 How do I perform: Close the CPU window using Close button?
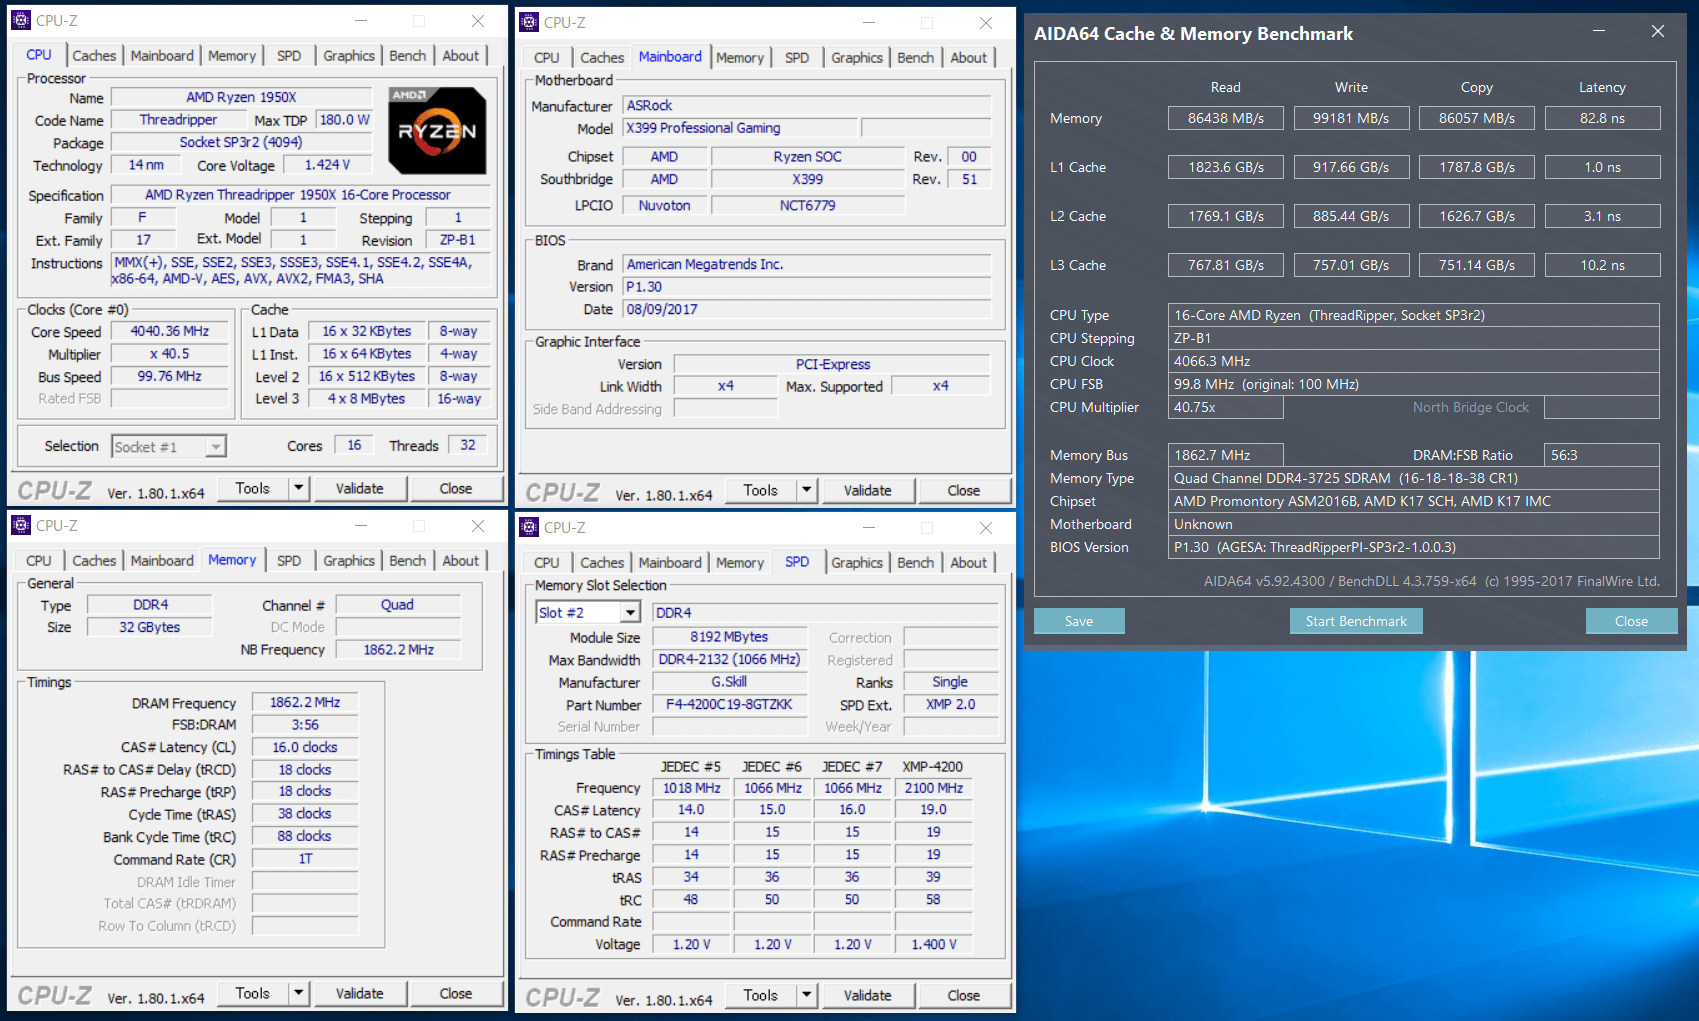click(x=456, y=488)
